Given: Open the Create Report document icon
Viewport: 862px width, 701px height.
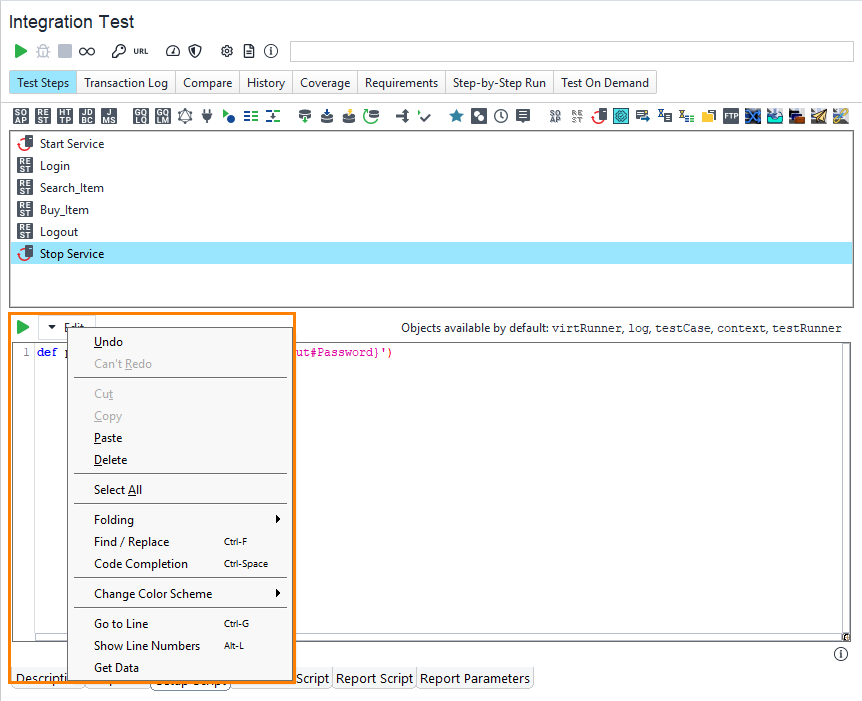Looking at the screenshot, I should pos(248,50).
